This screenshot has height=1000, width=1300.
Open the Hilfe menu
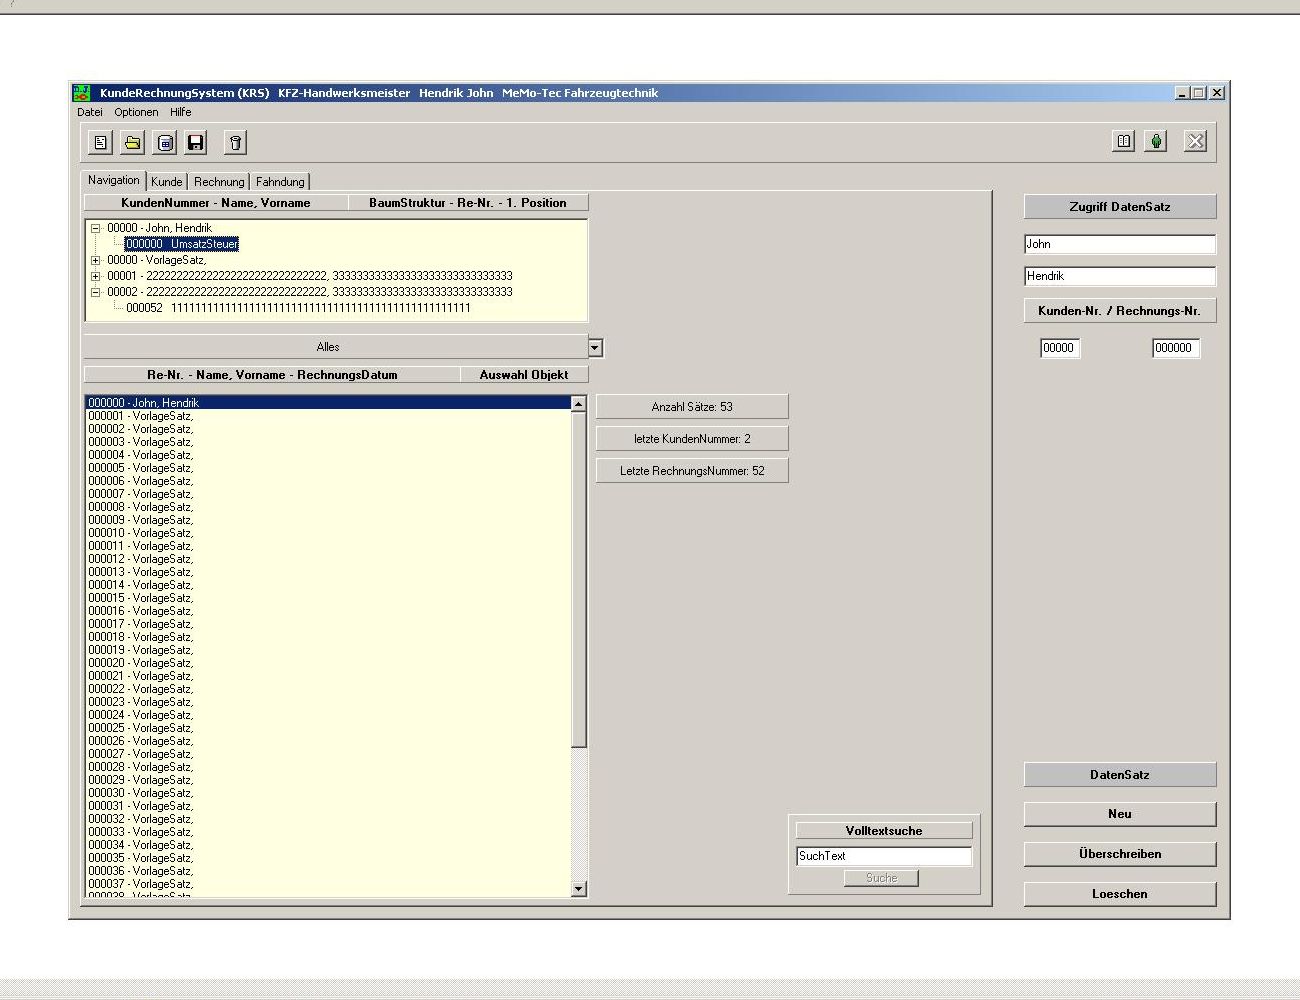click(x=180, y=112)
